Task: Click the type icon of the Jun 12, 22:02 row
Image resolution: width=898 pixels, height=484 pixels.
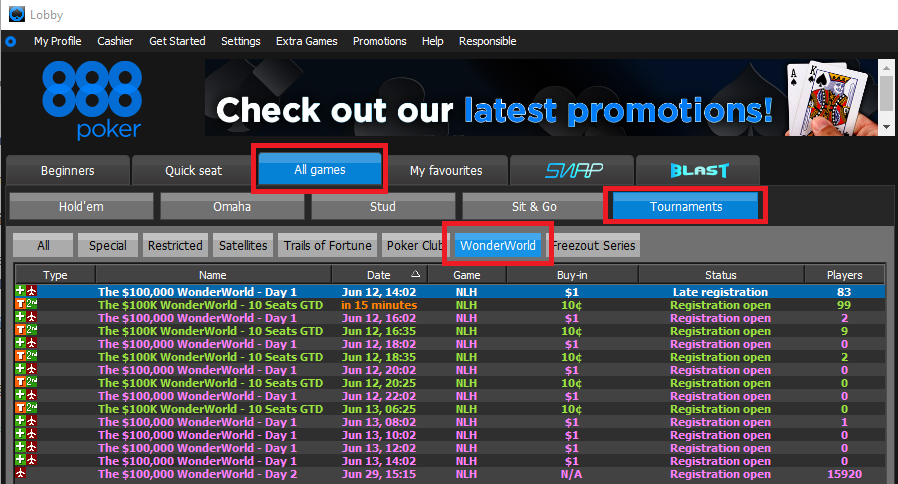Action: [x=26, y=396]
